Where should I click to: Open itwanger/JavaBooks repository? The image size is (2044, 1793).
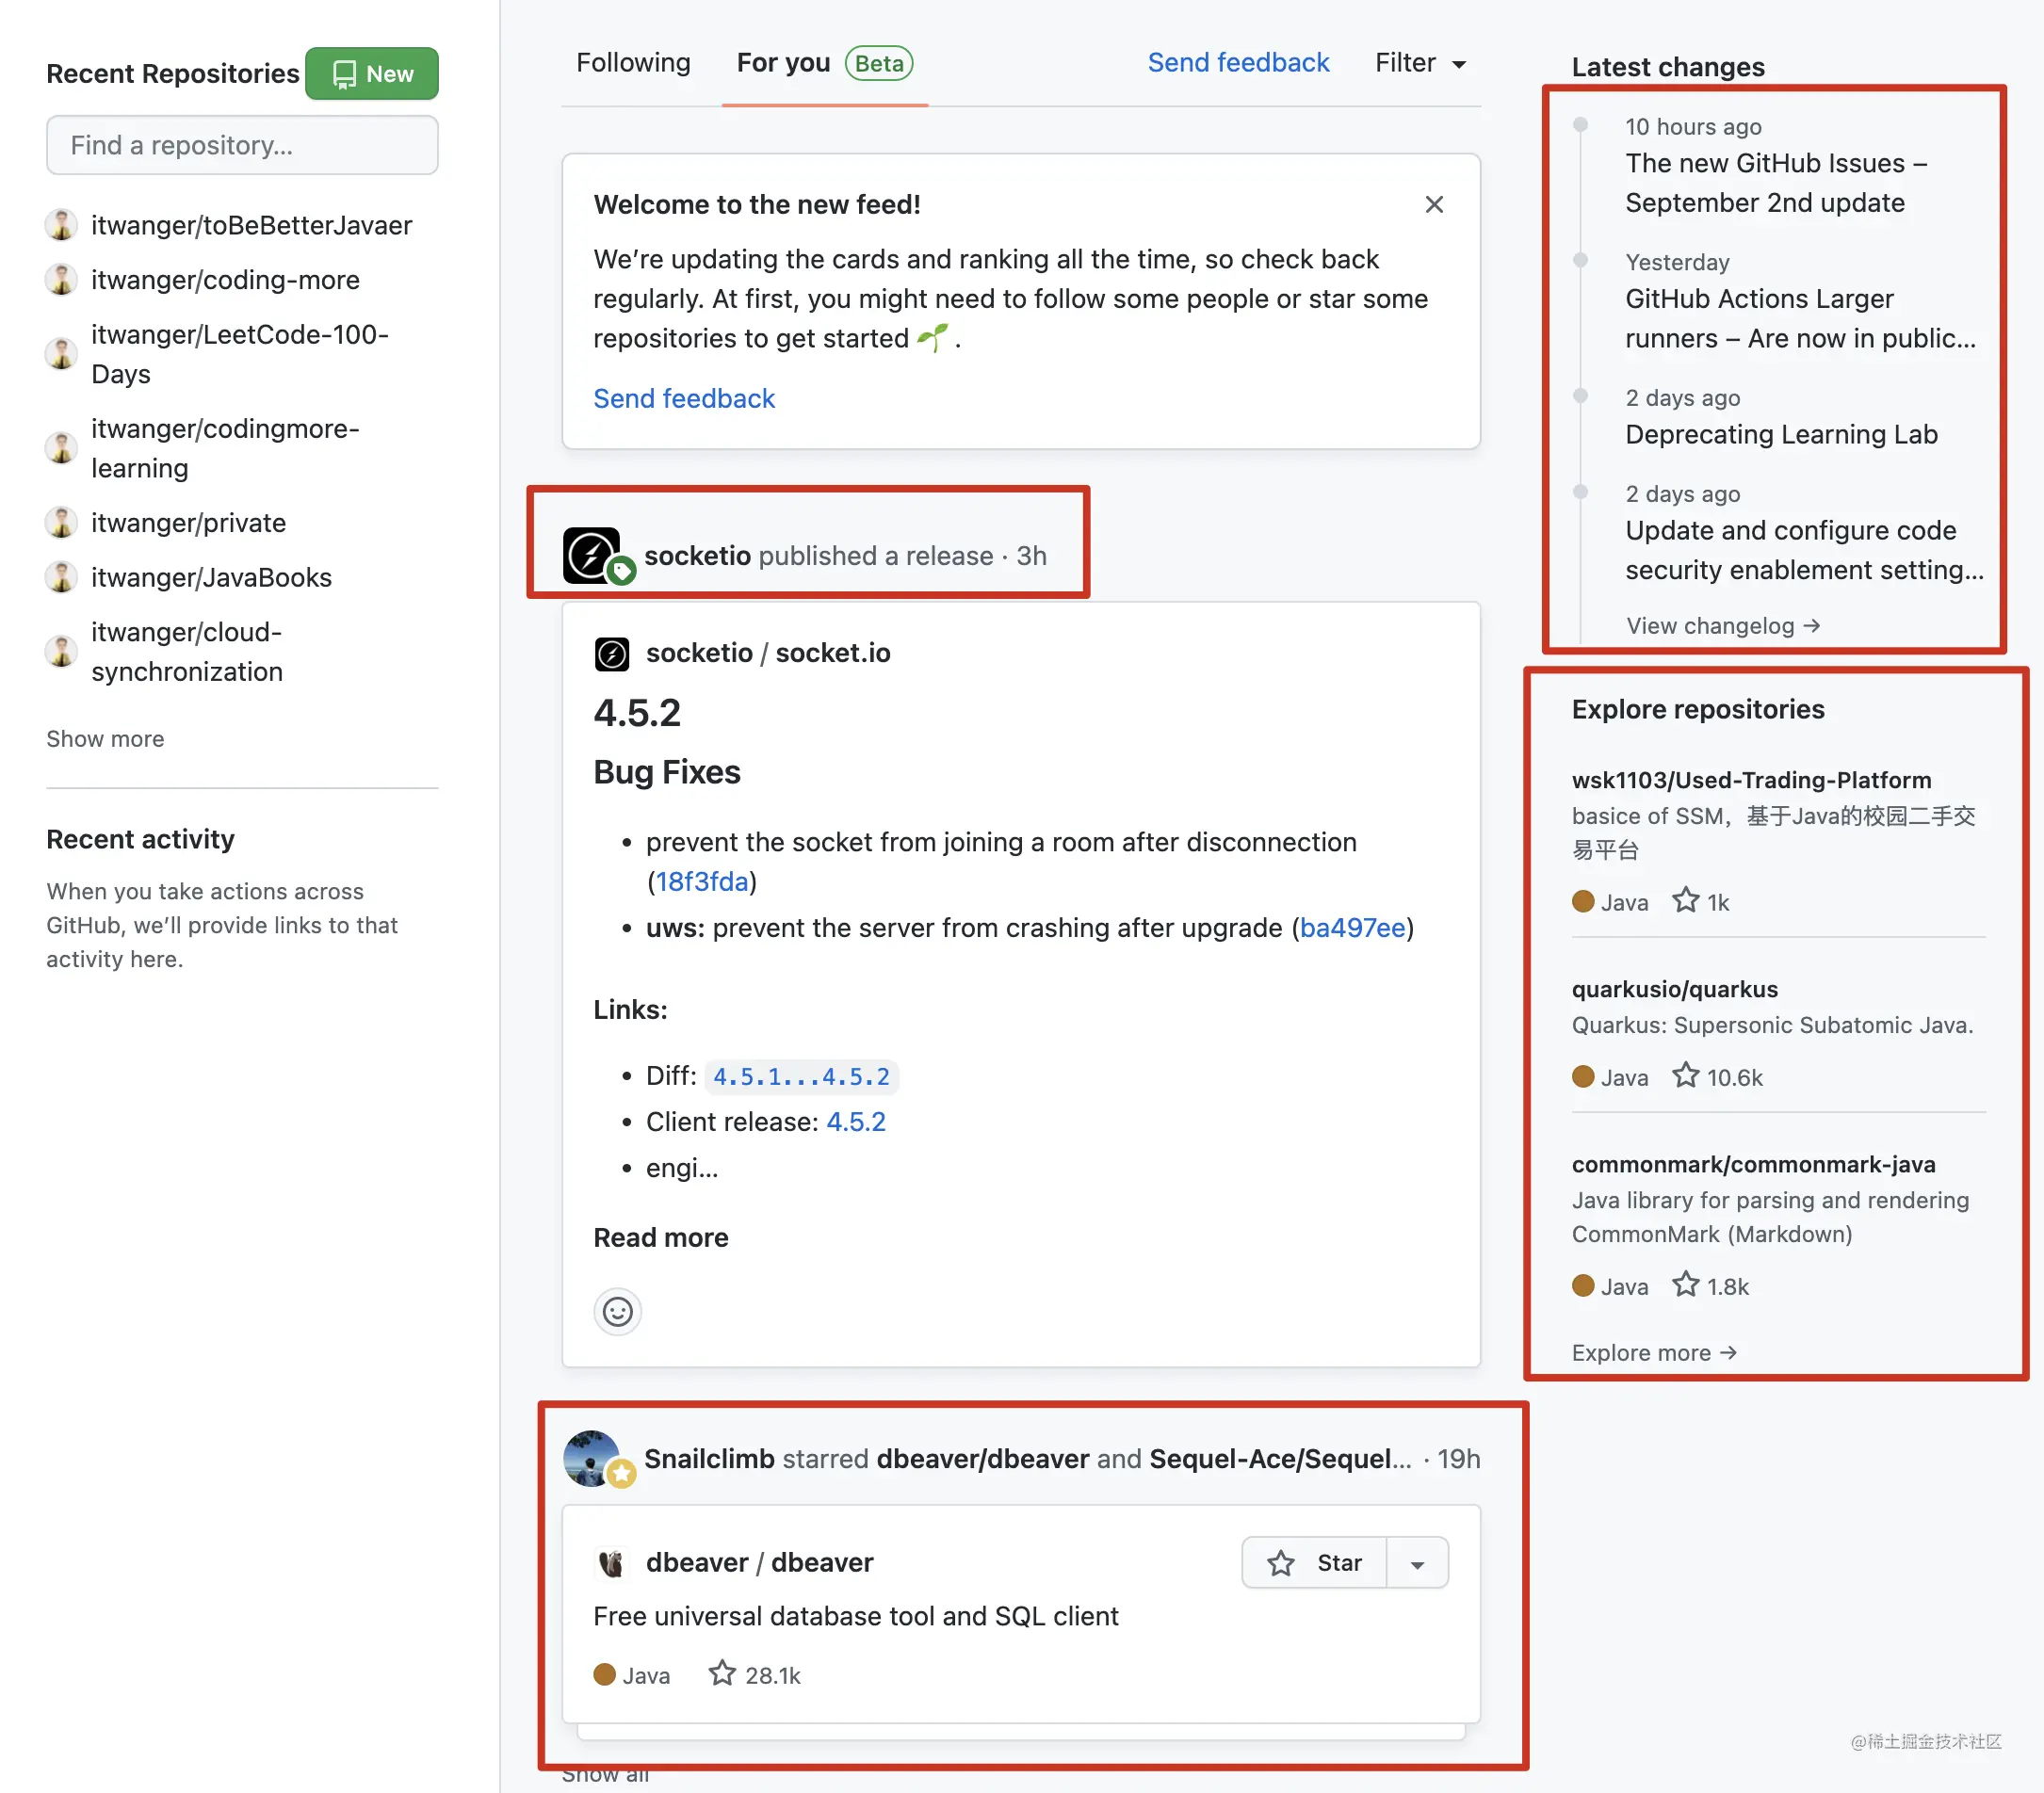(x=211, y=577)
